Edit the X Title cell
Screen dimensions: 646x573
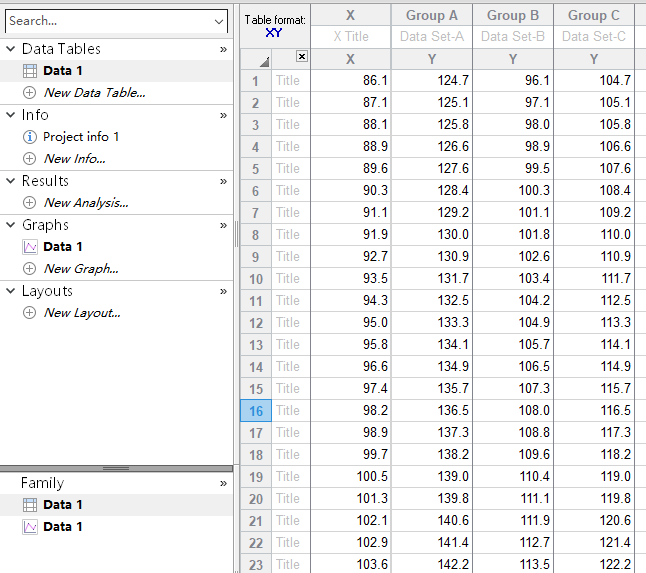[350, 37]
